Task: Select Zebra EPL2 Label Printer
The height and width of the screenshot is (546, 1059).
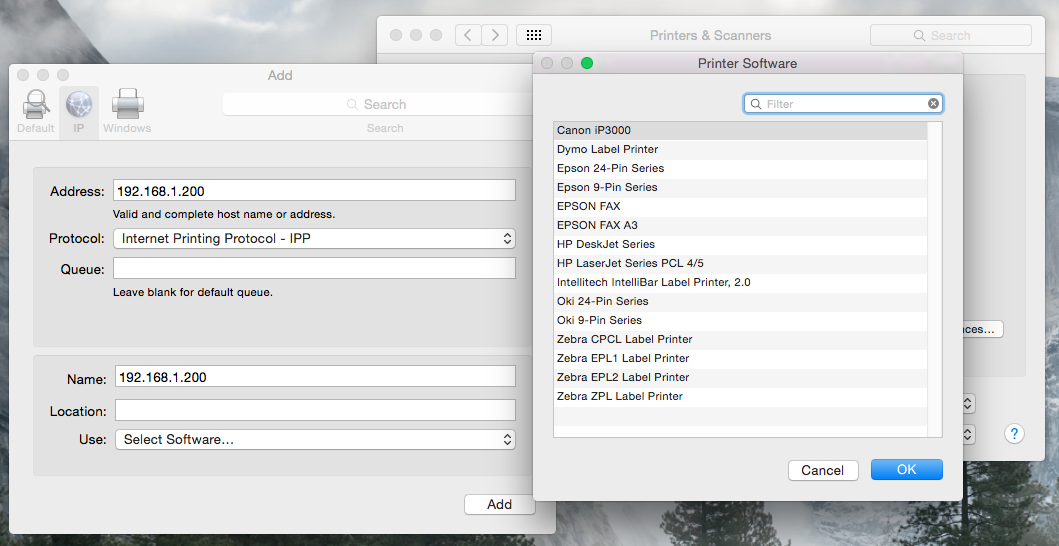Action: [x=740, y=377]
